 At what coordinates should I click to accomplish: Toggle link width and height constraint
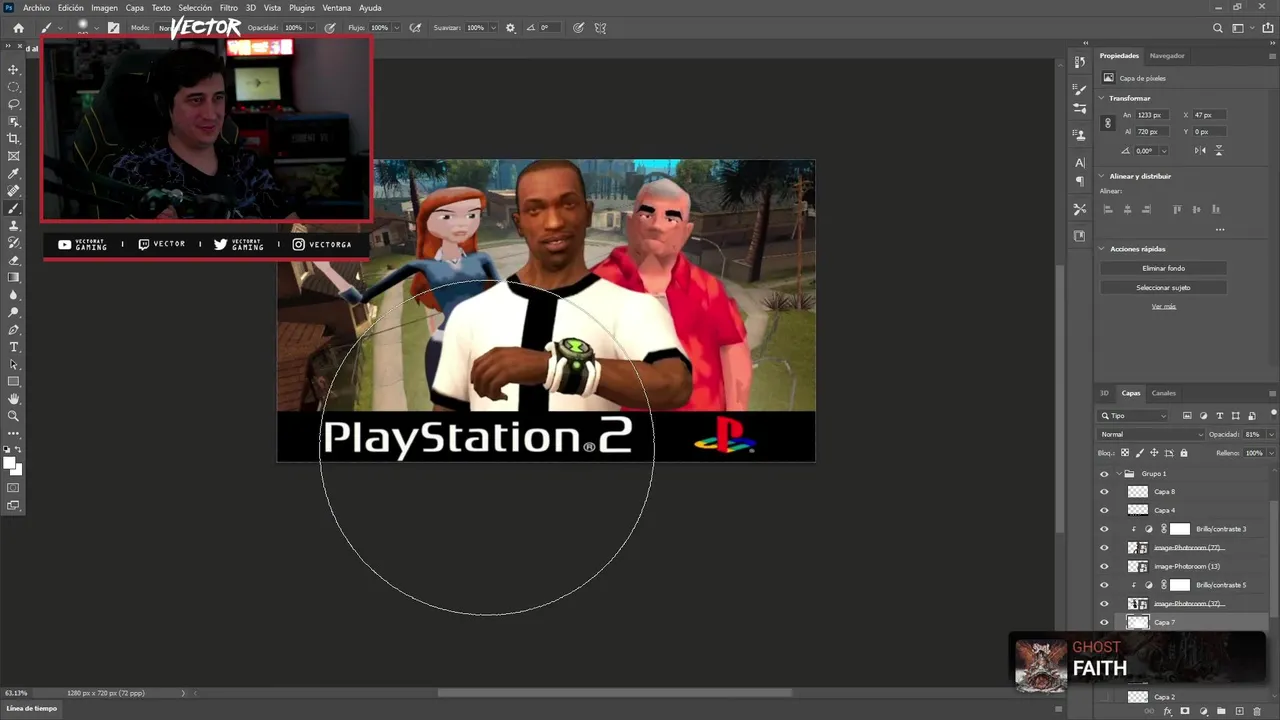pyautogui.click(x=1107, y=123)
